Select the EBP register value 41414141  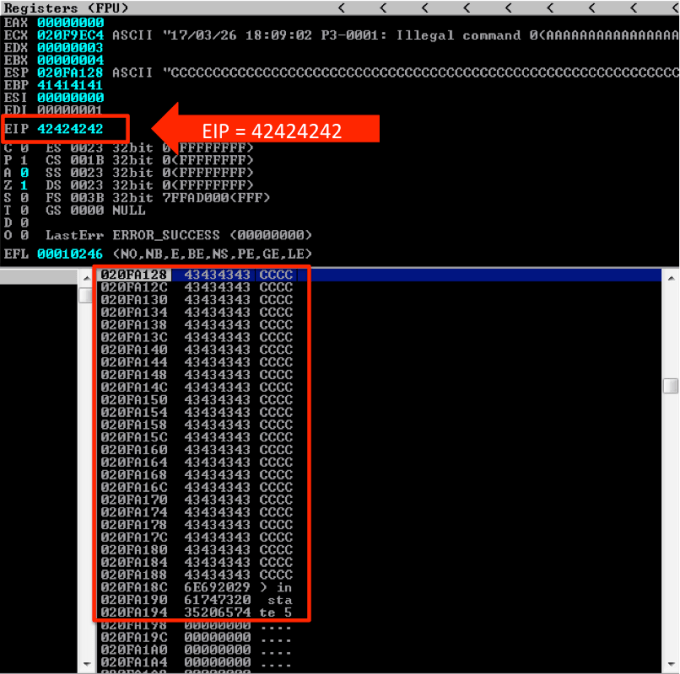click(x=69, y=86)
